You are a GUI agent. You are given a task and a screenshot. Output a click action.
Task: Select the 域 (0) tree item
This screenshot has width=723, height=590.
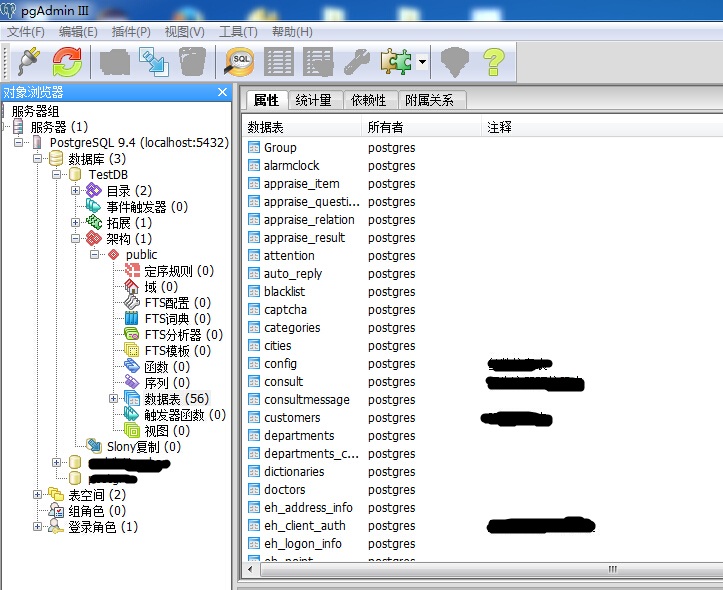click(161, 287)
